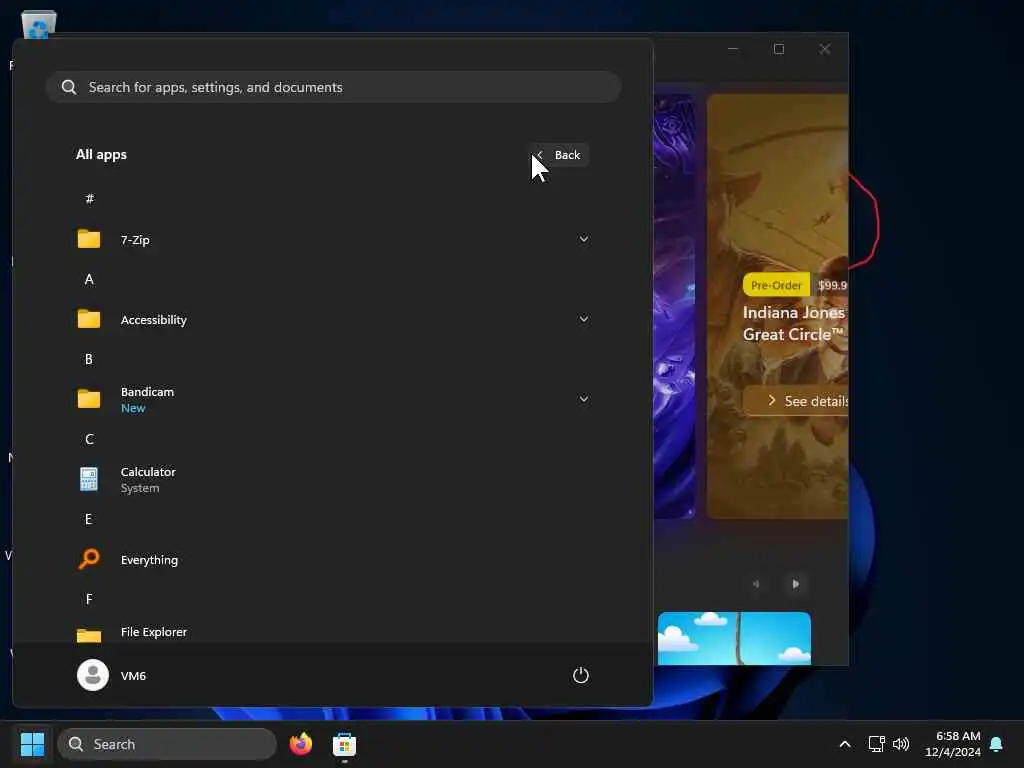The image size is (1024, 768).
Task: Open the Accessibility folder icon
Action: [89, 319]
